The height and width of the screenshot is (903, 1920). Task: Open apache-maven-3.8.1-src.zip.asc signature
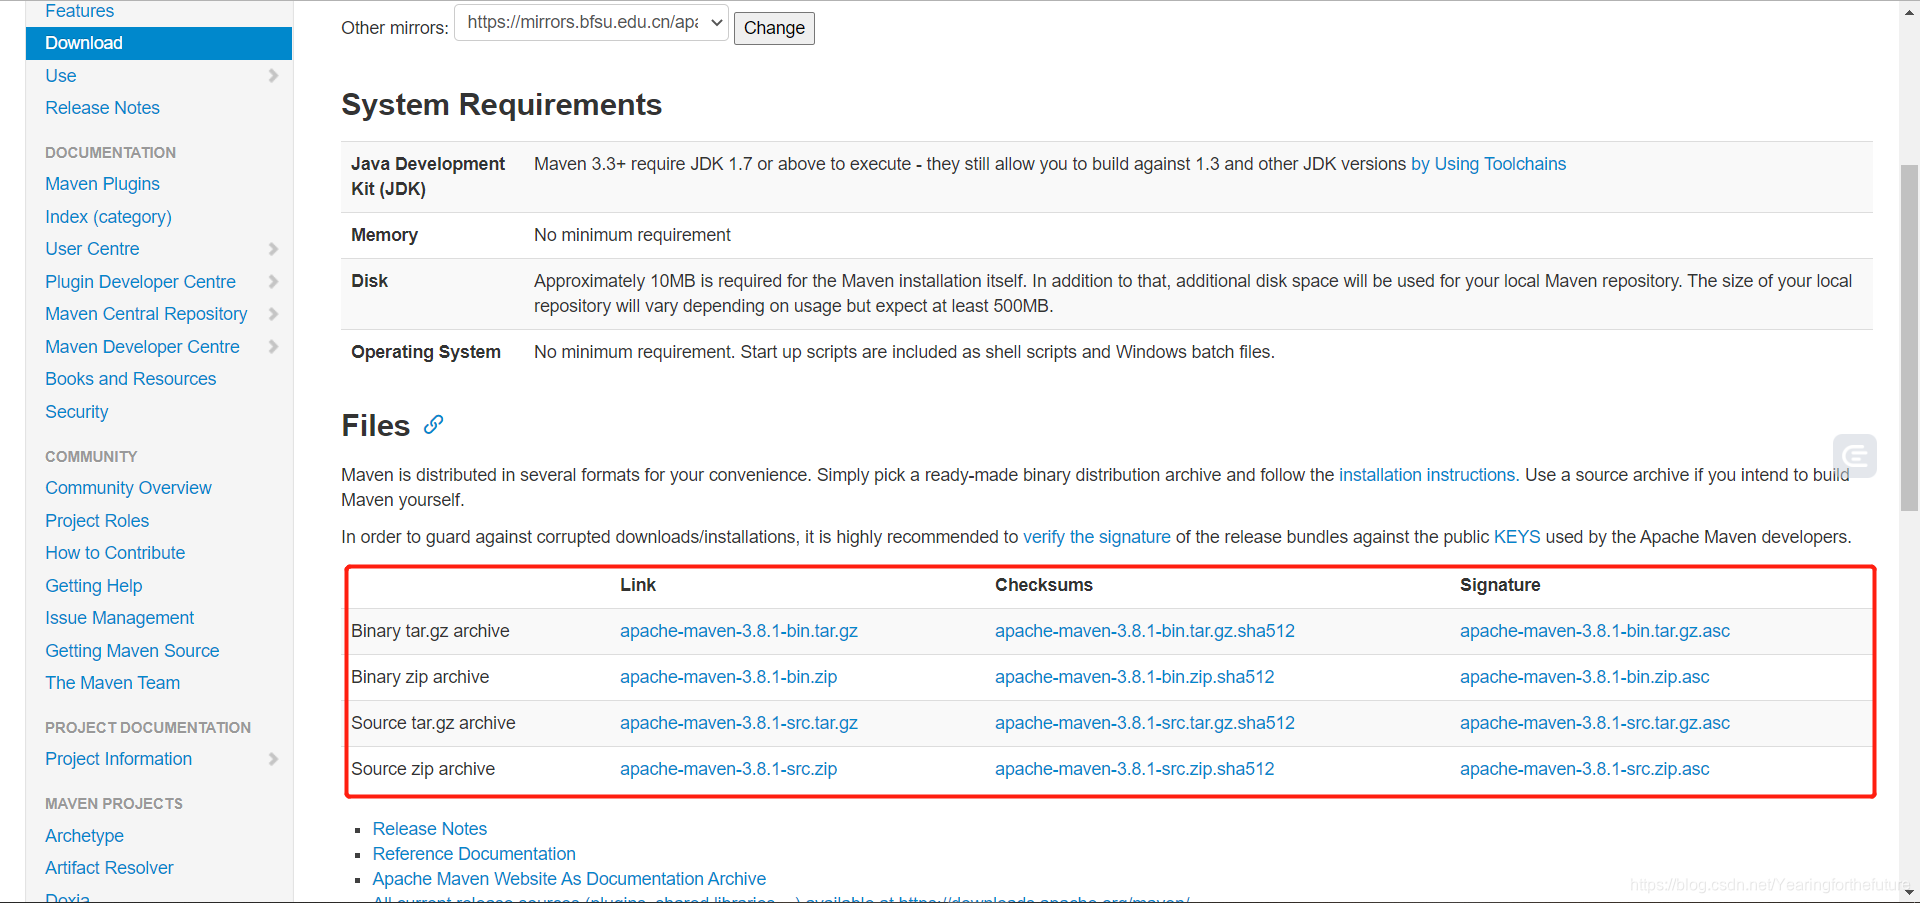pos(1584,769)
